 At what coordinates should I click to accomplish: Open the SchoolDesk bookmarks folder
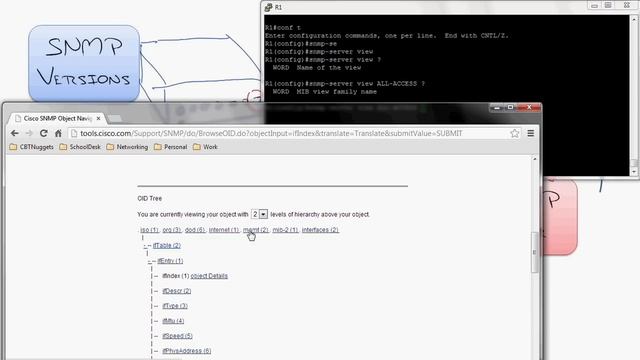coord(80,147)
